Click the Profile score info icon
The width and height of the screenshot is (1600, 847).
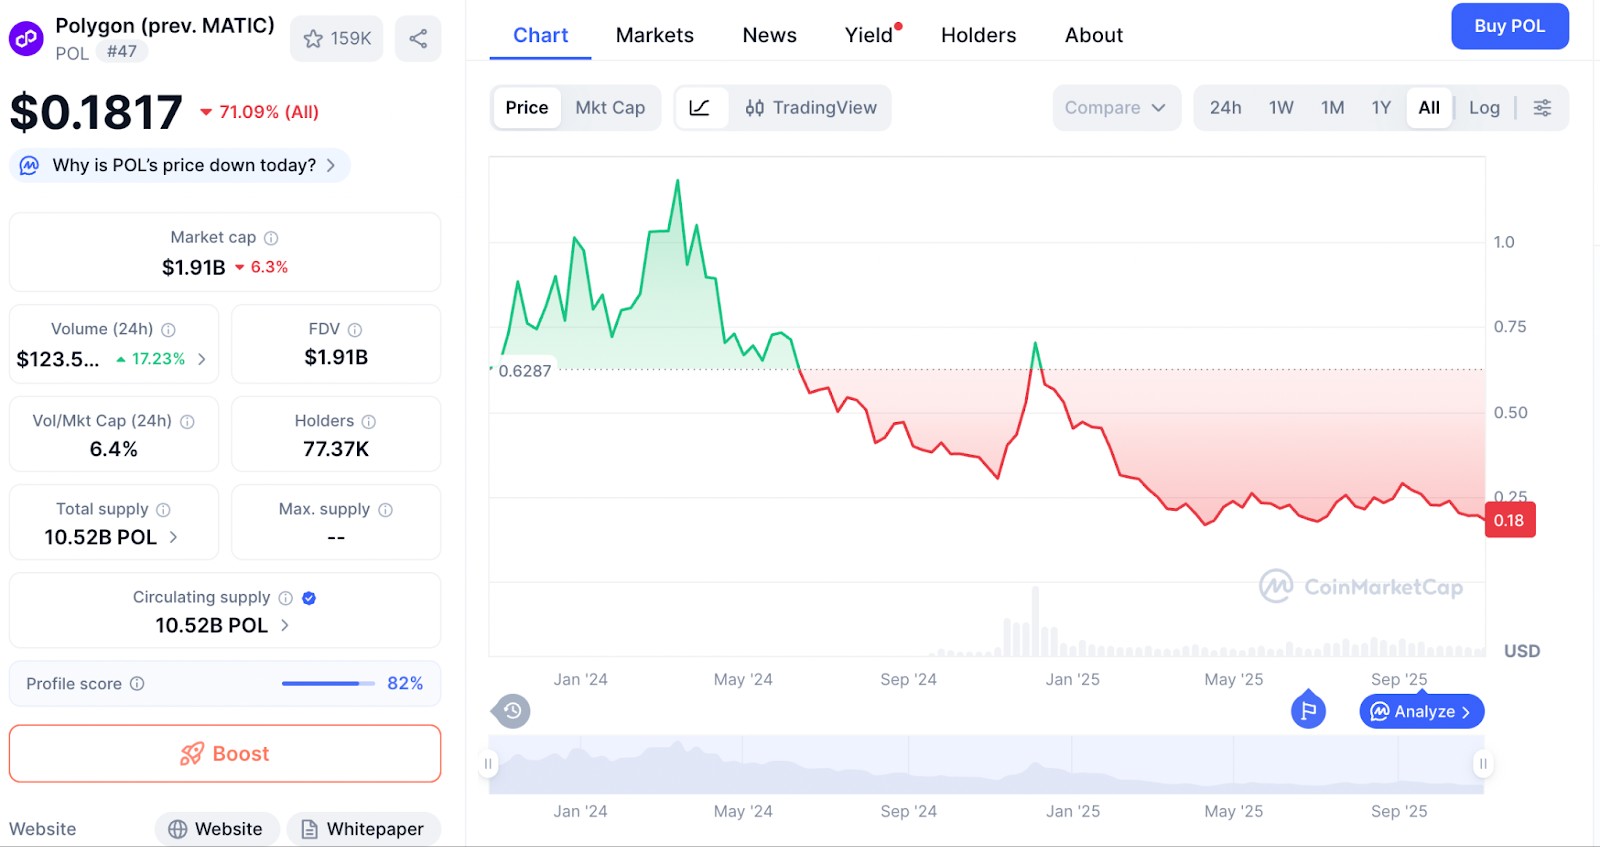pos(137,684)
